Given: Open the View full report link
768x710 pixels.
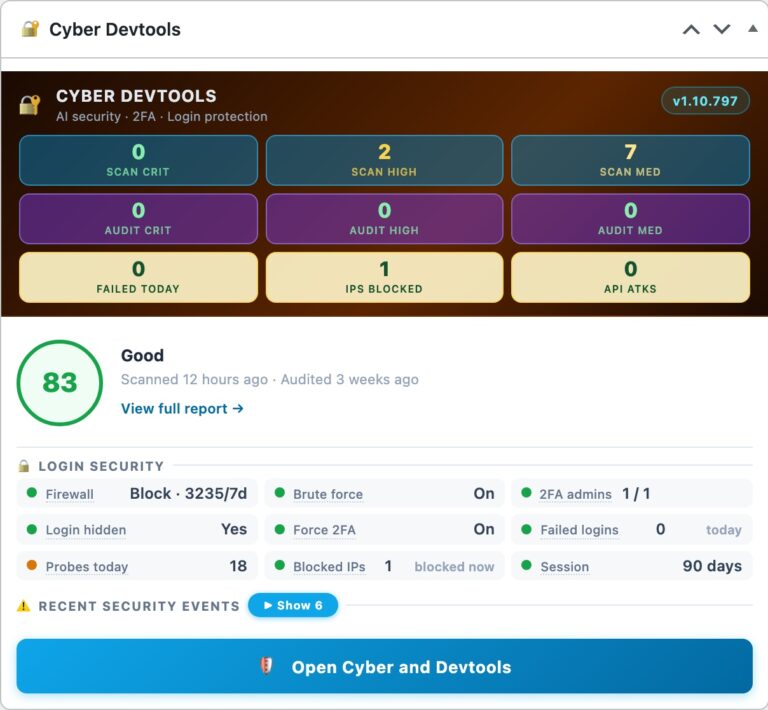Looking at the screenshot, I should (x=182, y=408).
